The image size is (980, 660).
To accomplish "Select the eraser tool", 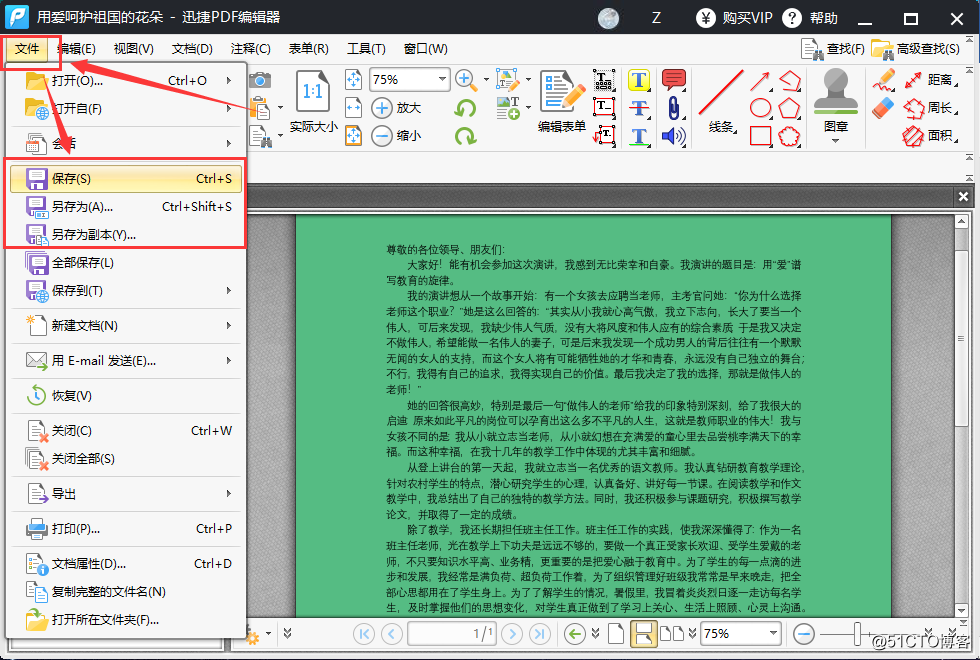I will (884, 108).
